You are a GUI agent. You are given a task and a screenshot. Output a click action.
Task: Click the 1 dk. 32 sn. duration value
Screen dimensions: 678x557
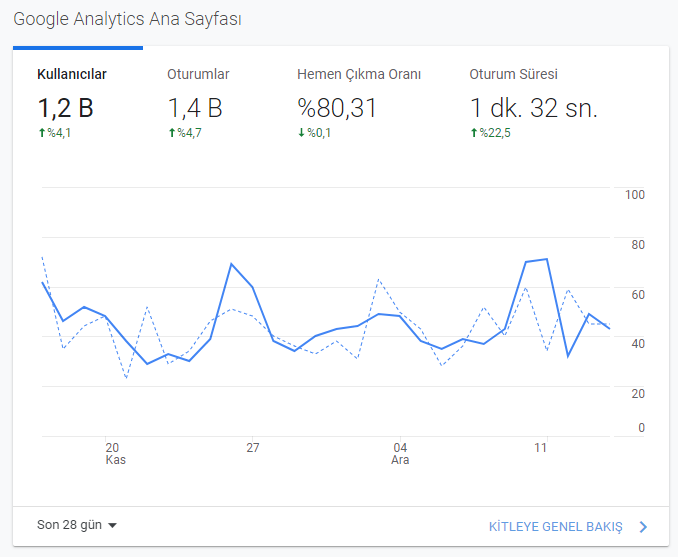(x=534, y=108)
